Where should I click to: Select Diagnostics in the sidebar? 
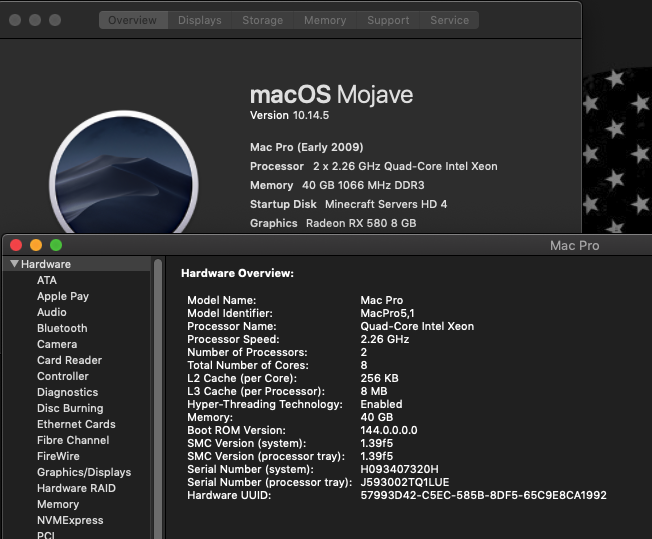coord(67,392)
